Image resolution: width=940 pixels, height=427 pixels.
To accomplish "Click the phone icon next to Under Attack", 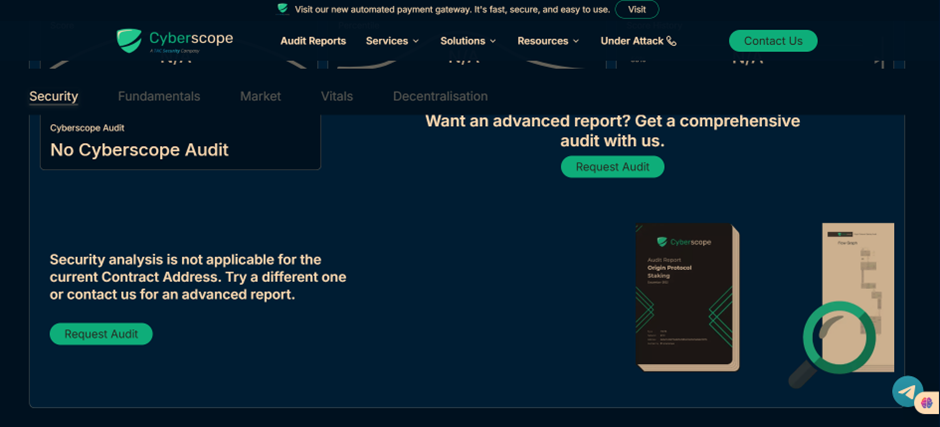I will click(x=671, y=41).
